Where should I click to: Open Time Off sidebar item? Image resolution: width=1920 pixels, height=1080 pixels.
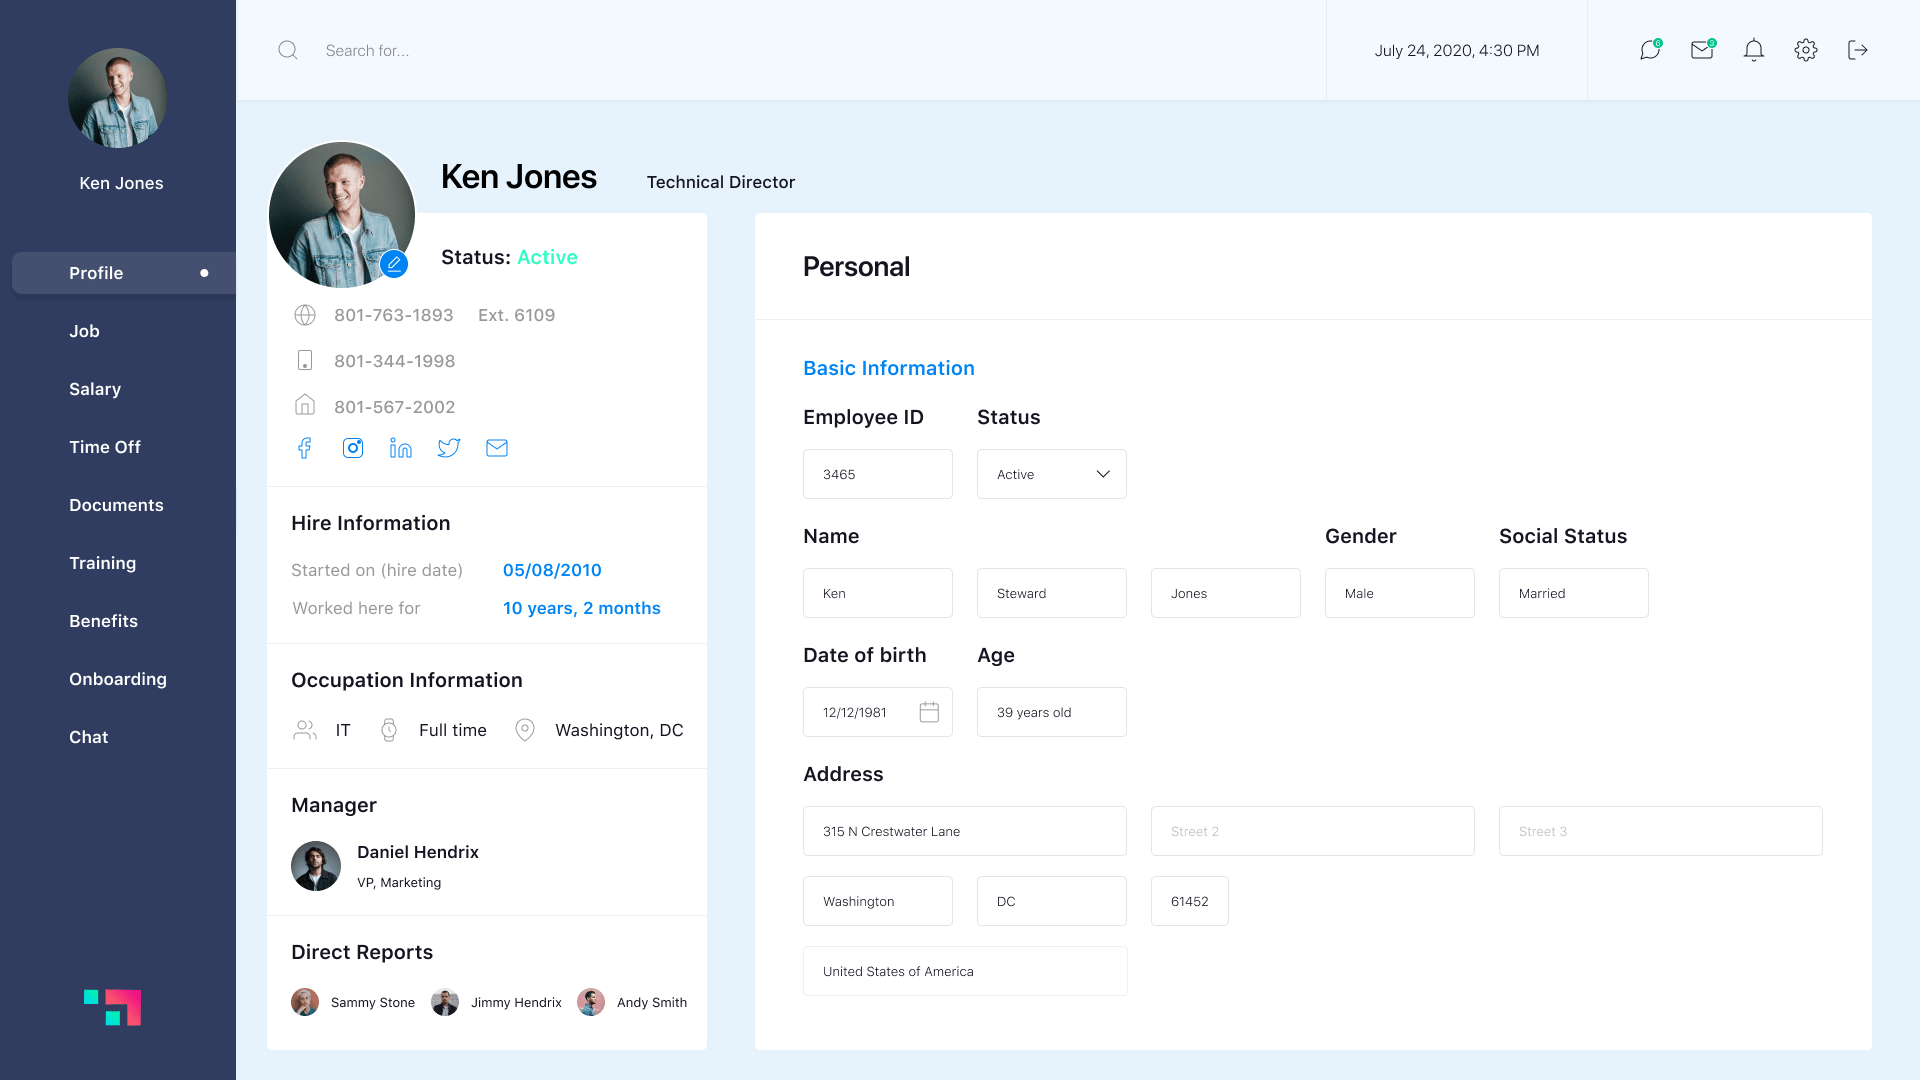tap(105, 447)
